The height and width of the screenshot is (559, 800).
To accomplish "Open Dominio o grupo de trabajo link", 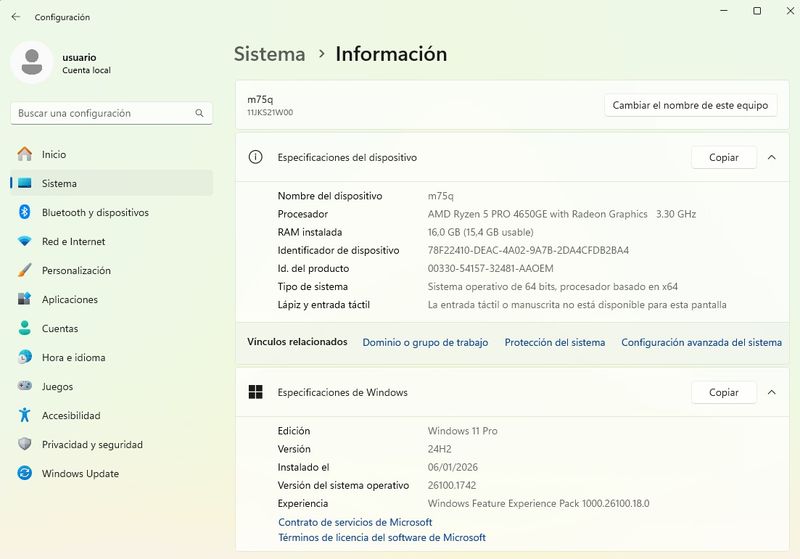I will tap(425, 342).
